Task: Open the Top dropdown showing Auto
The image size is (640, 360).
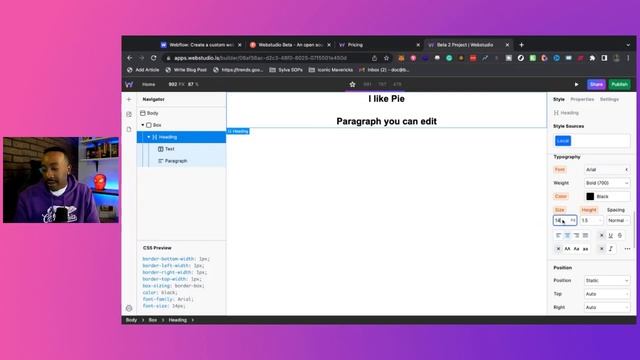Action: pos(607,294)
